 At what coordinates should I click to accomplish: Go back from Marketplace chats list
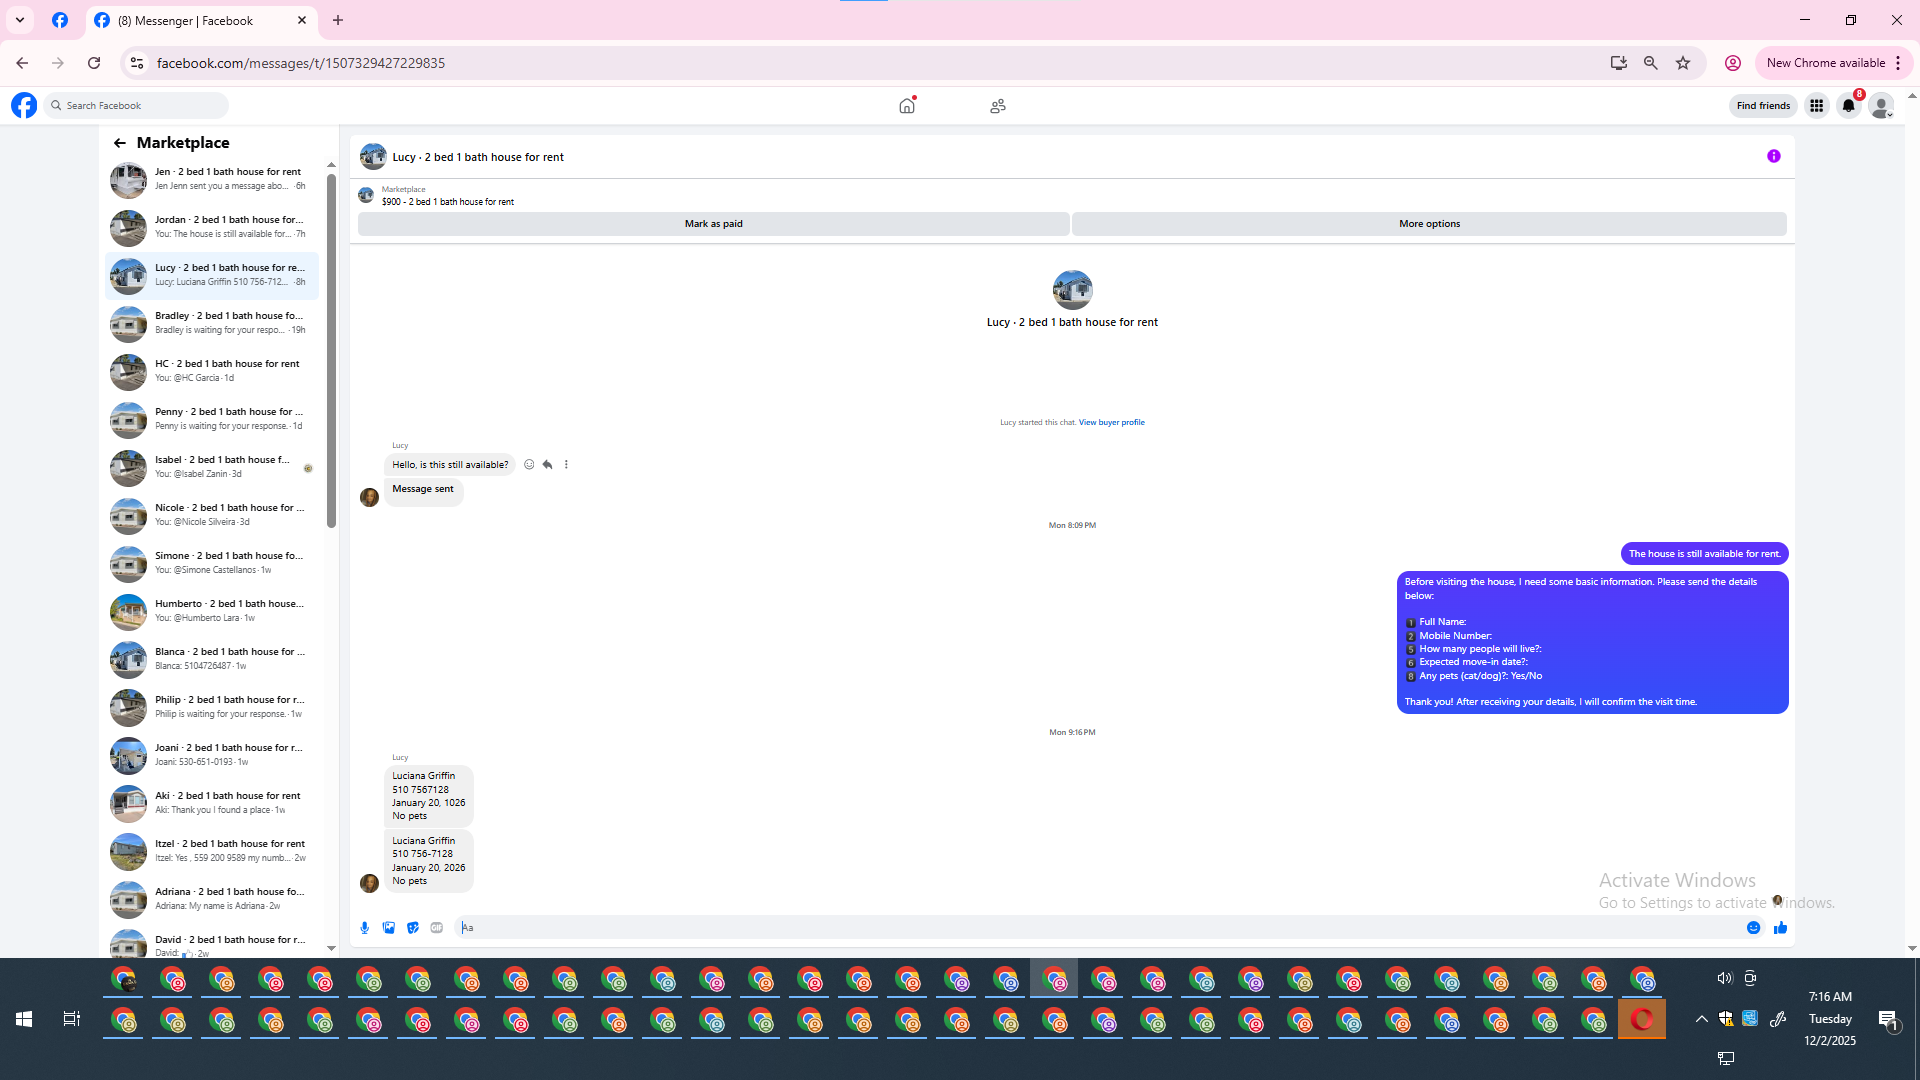pyautogui.click(x=120, y=143)
